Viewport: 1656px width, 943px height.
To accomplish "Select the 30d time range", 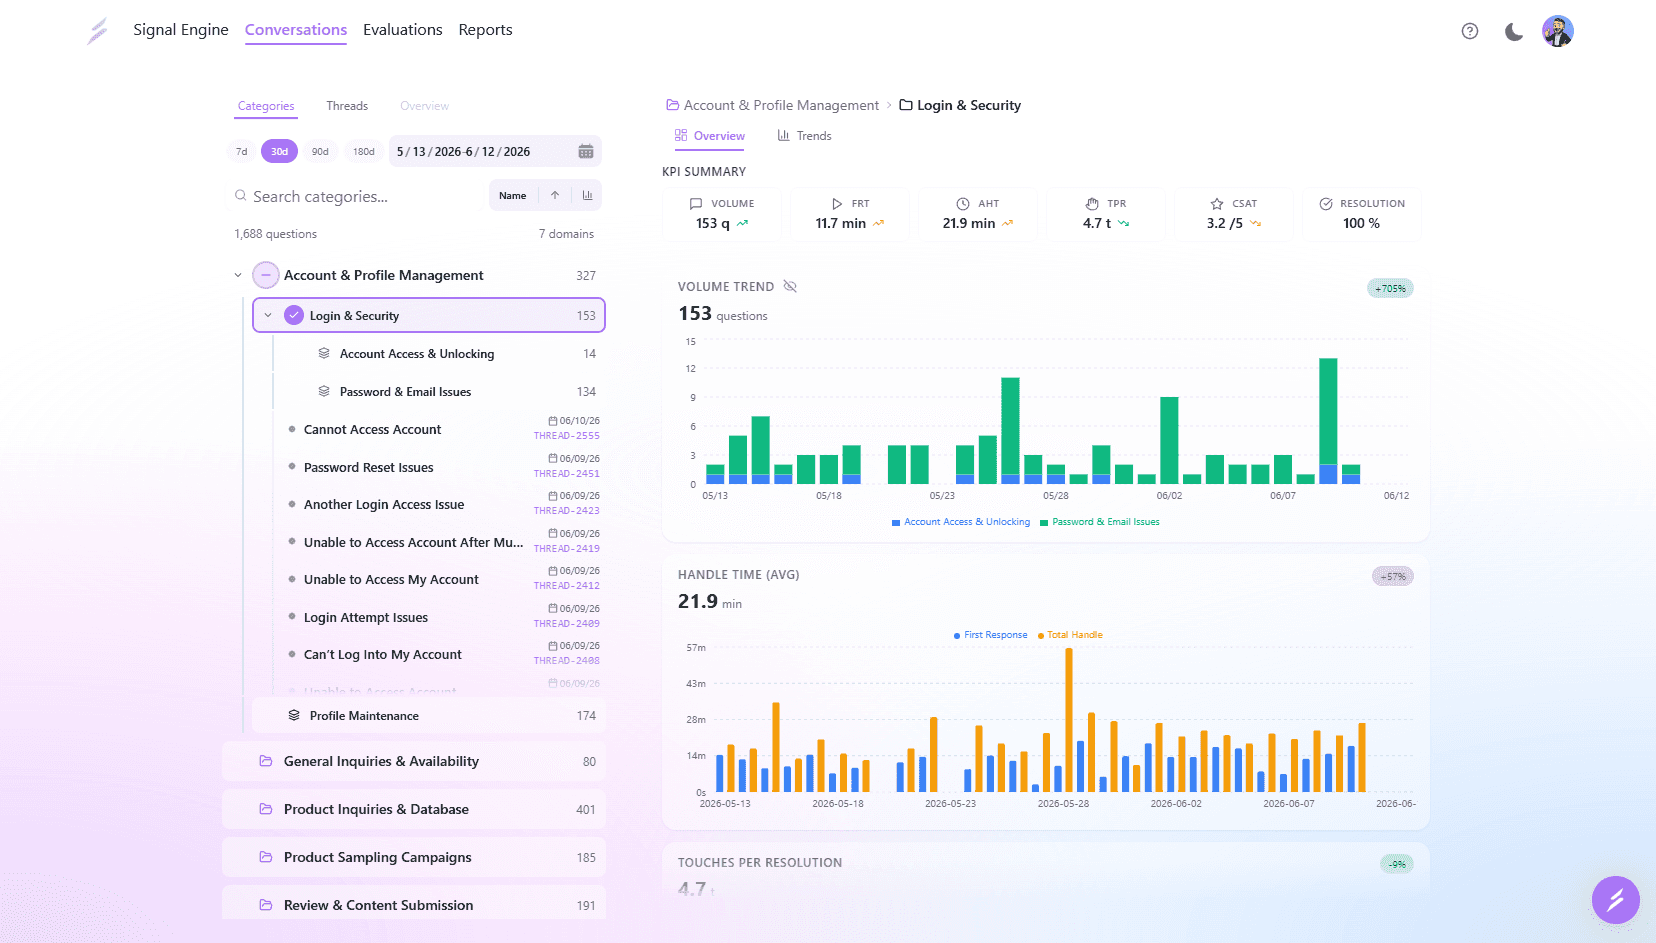I will click(279, 152).
